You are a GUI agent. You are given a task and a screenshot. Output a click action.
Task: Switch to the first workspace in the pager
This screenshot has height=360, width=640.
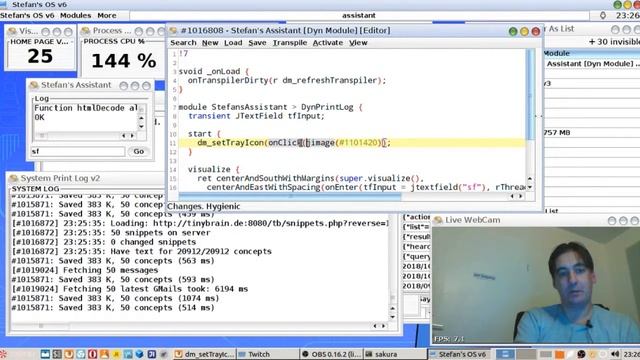pyautogui.click(x=506, y=354)
